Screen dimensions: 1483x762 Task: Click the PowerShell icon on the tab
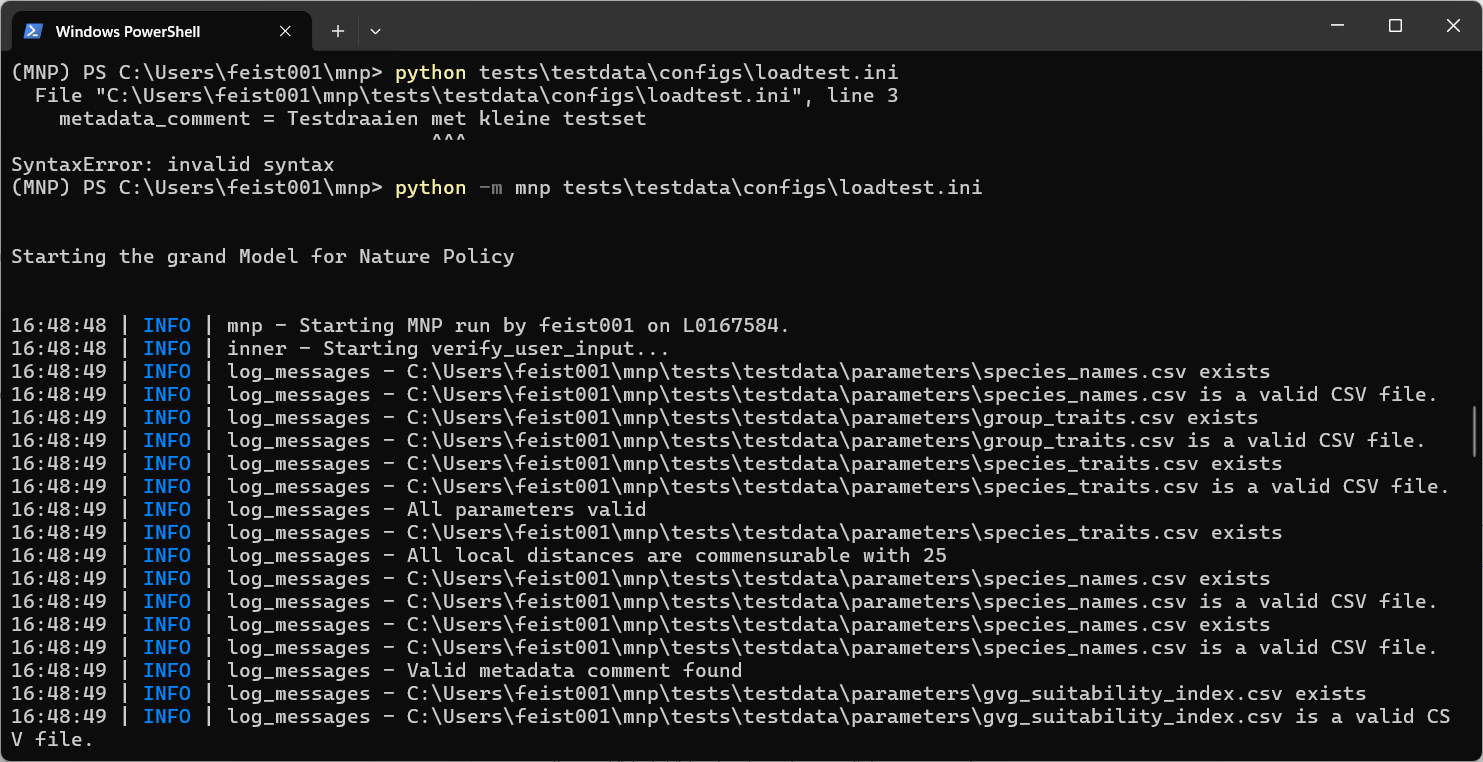click(33, 31)
